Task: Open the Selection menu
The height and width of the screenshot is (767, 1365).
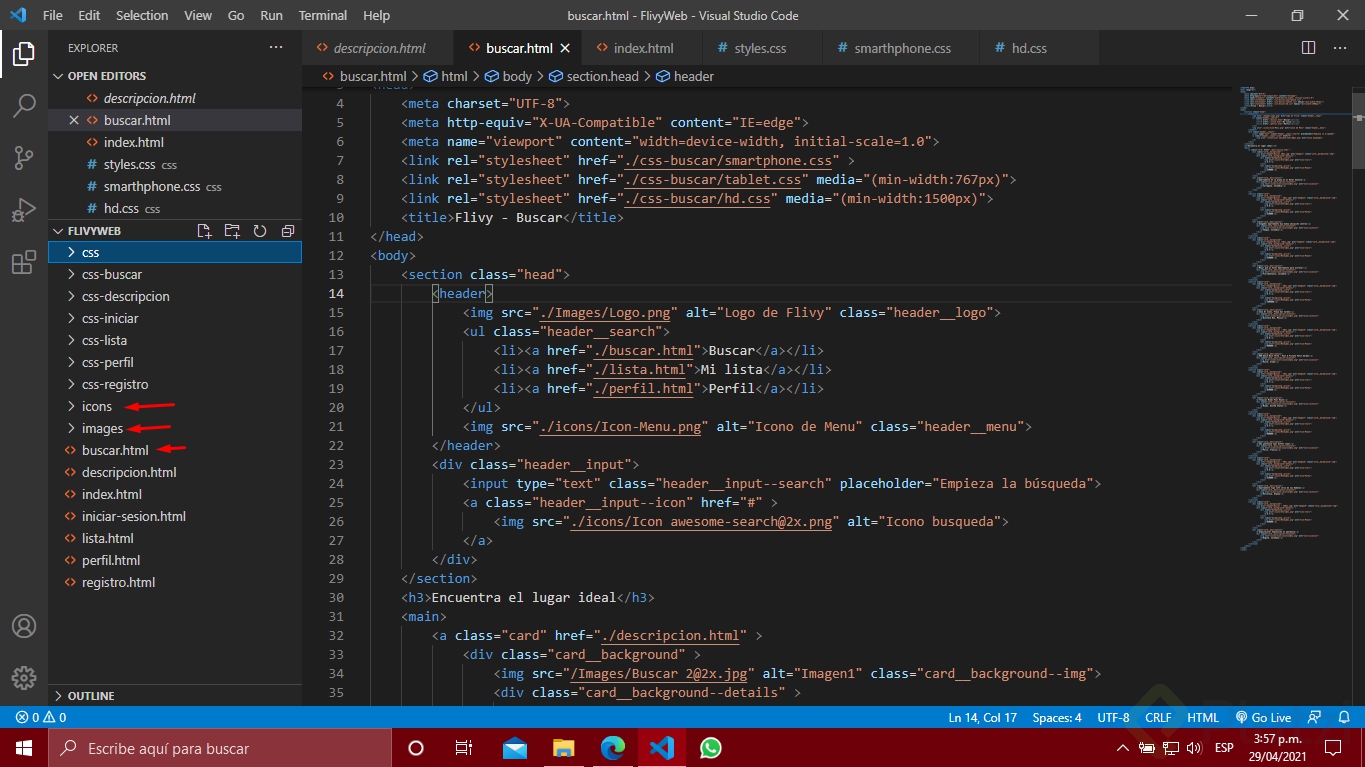Action: 142,15
